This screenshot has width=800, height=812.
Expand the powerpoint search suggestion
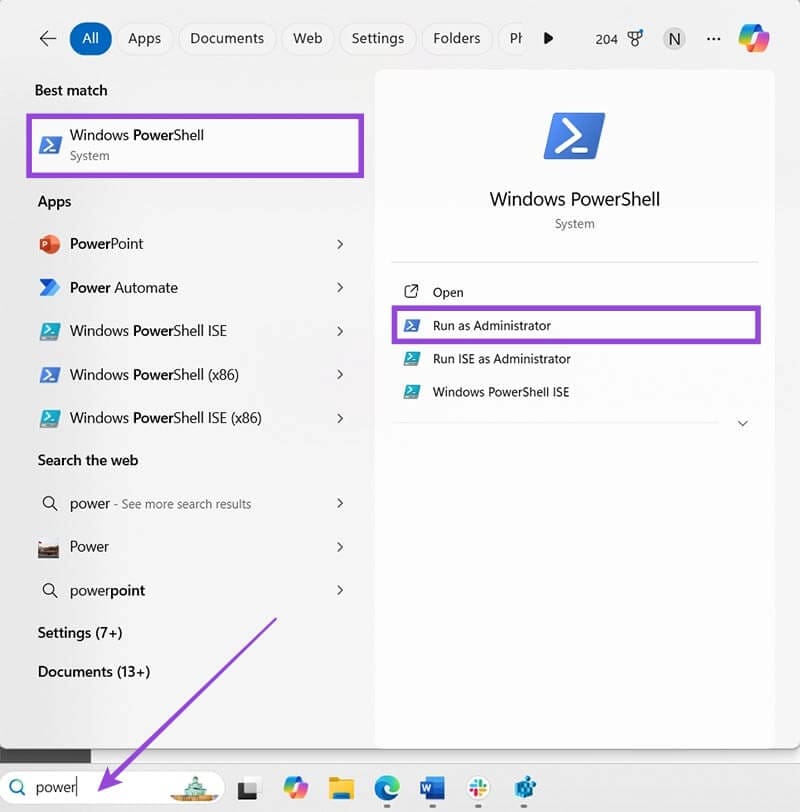(x=340, y=590)
